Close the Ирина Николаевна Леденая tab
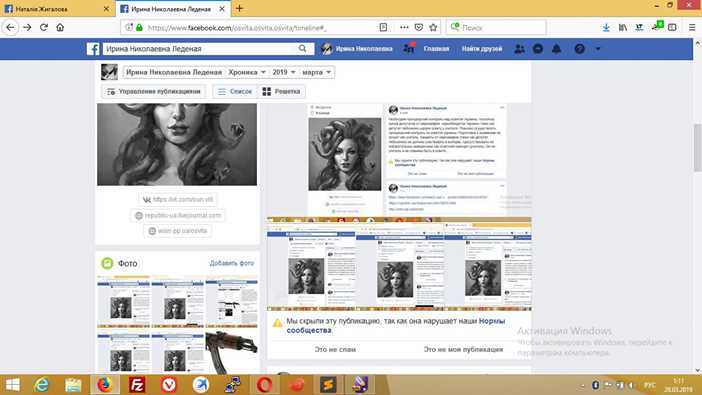This screenshot has height=395, width=702. click(x=222, y=9)
